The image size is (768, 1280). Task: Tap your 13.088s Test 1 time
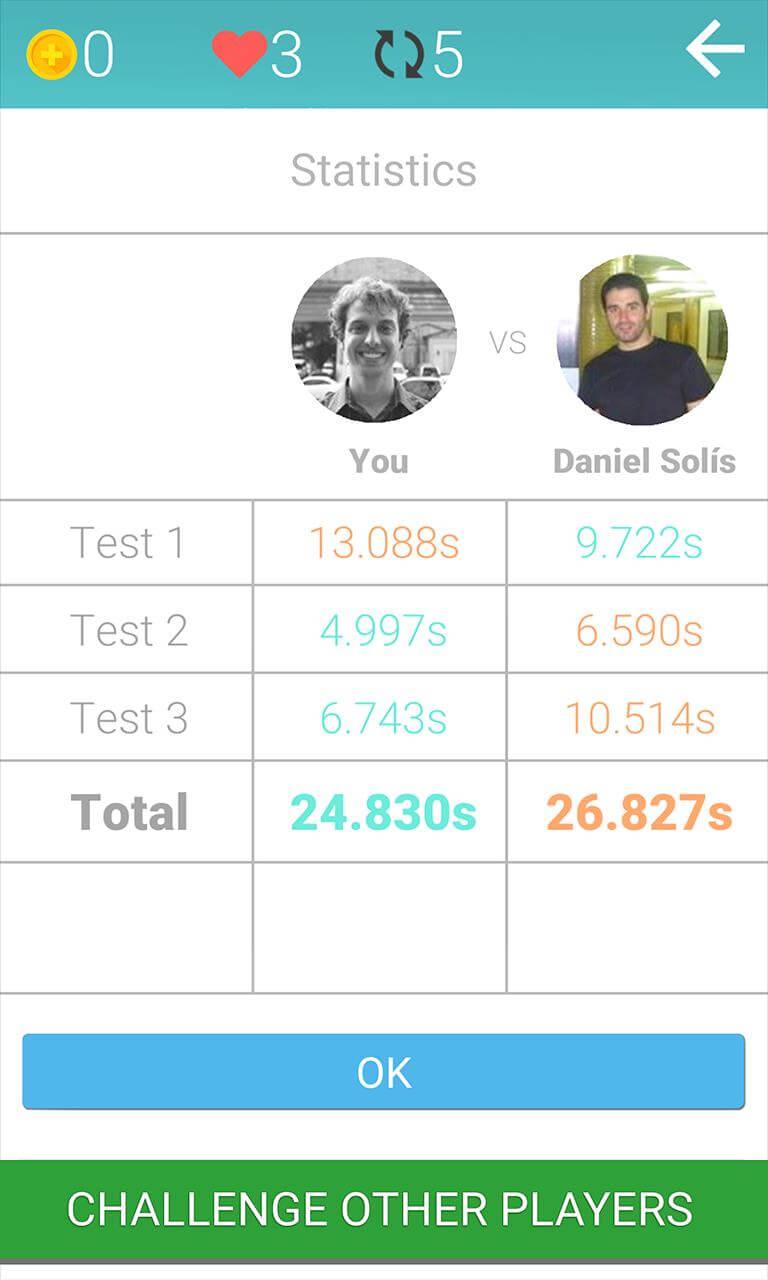click(383, 543)
